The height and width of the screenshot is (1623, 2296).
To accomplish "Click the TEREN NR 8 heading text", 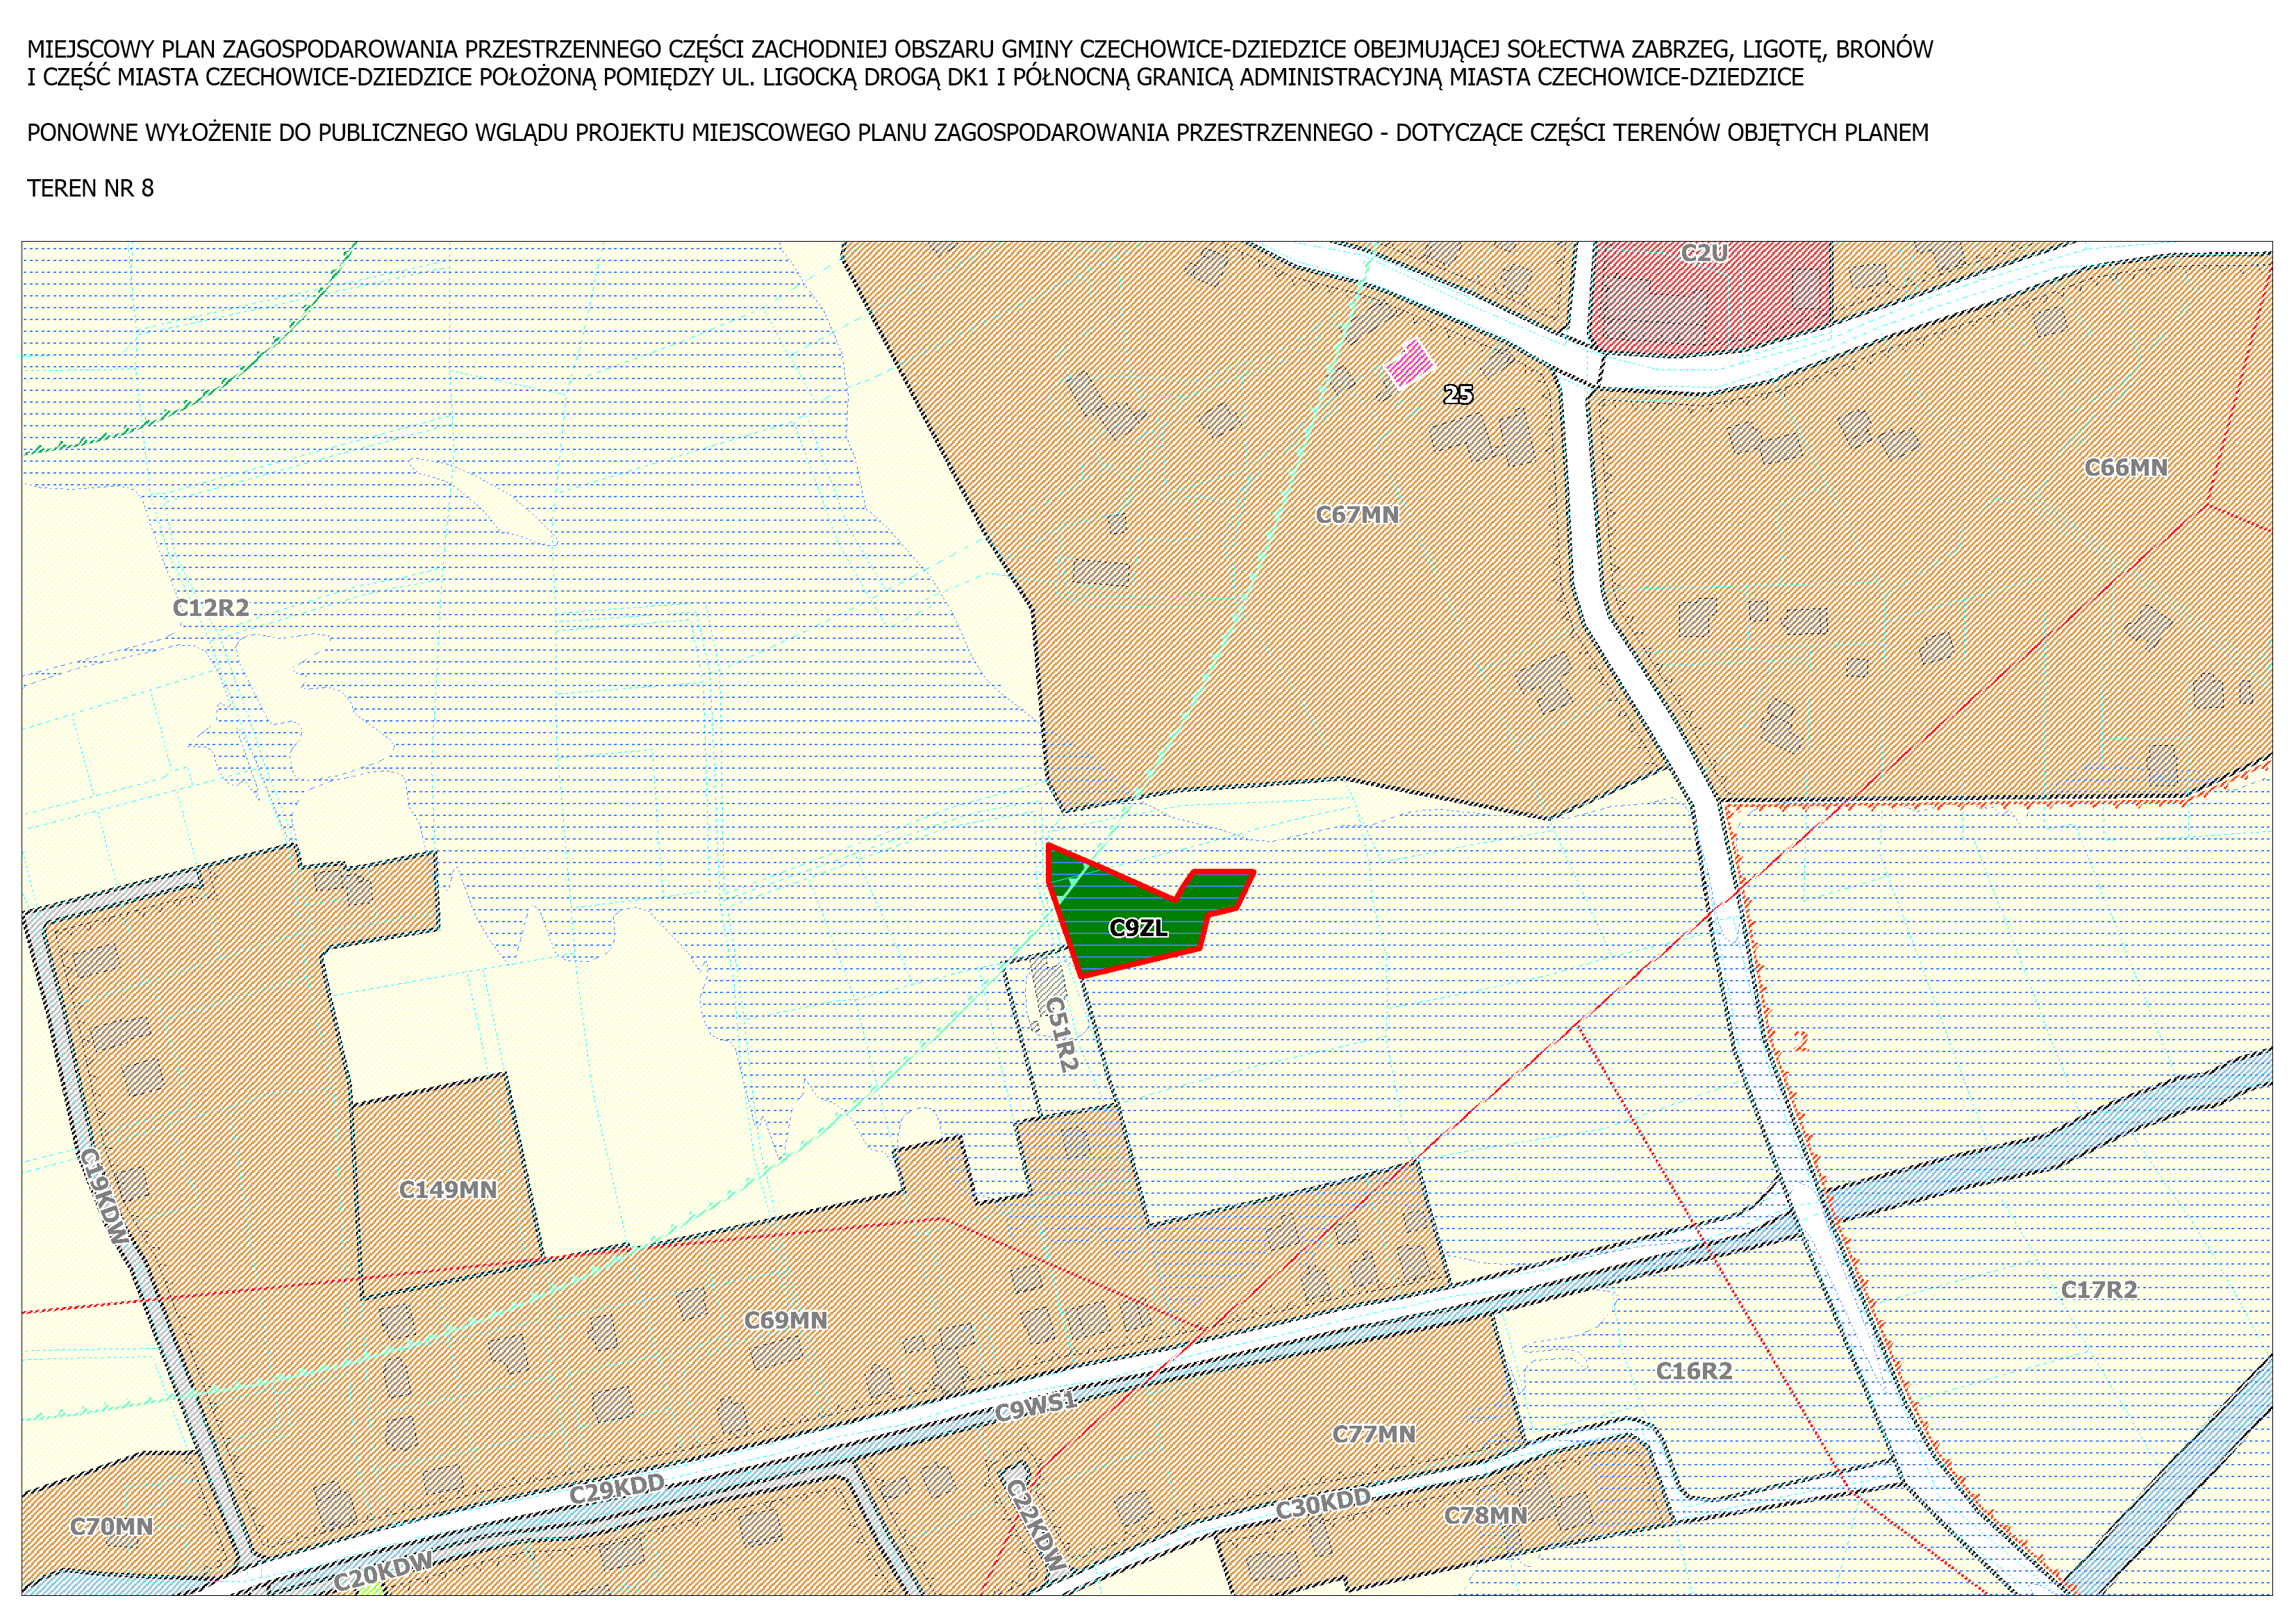I will 90,189.
